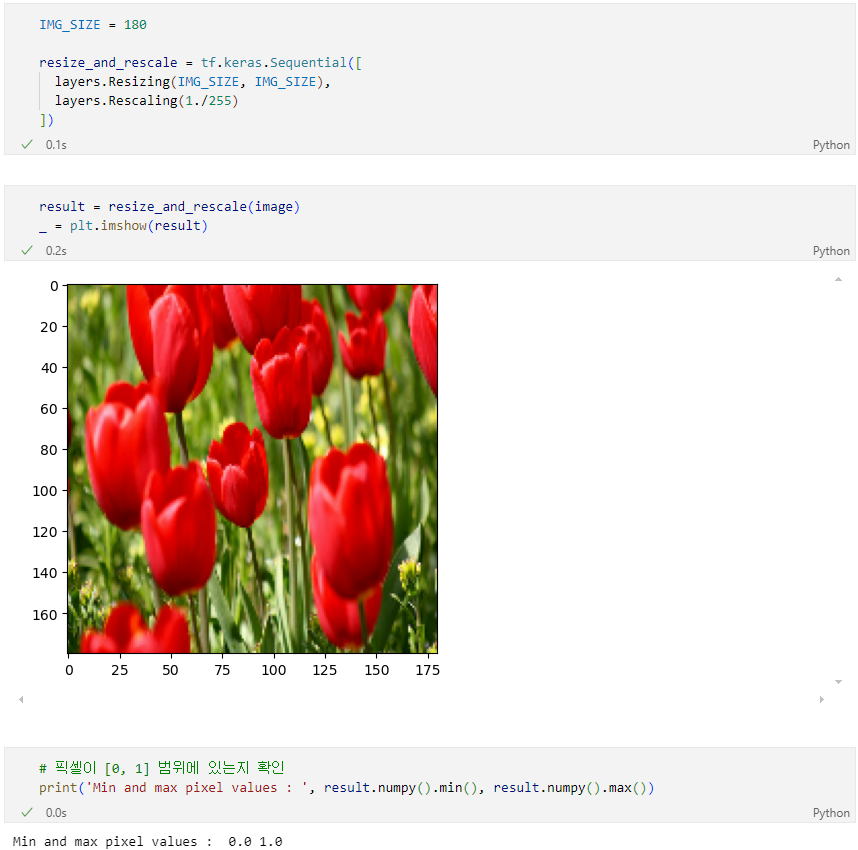Click the success checkmark beside 0.1s
This screenshot has width=858, height=850.
27,144
